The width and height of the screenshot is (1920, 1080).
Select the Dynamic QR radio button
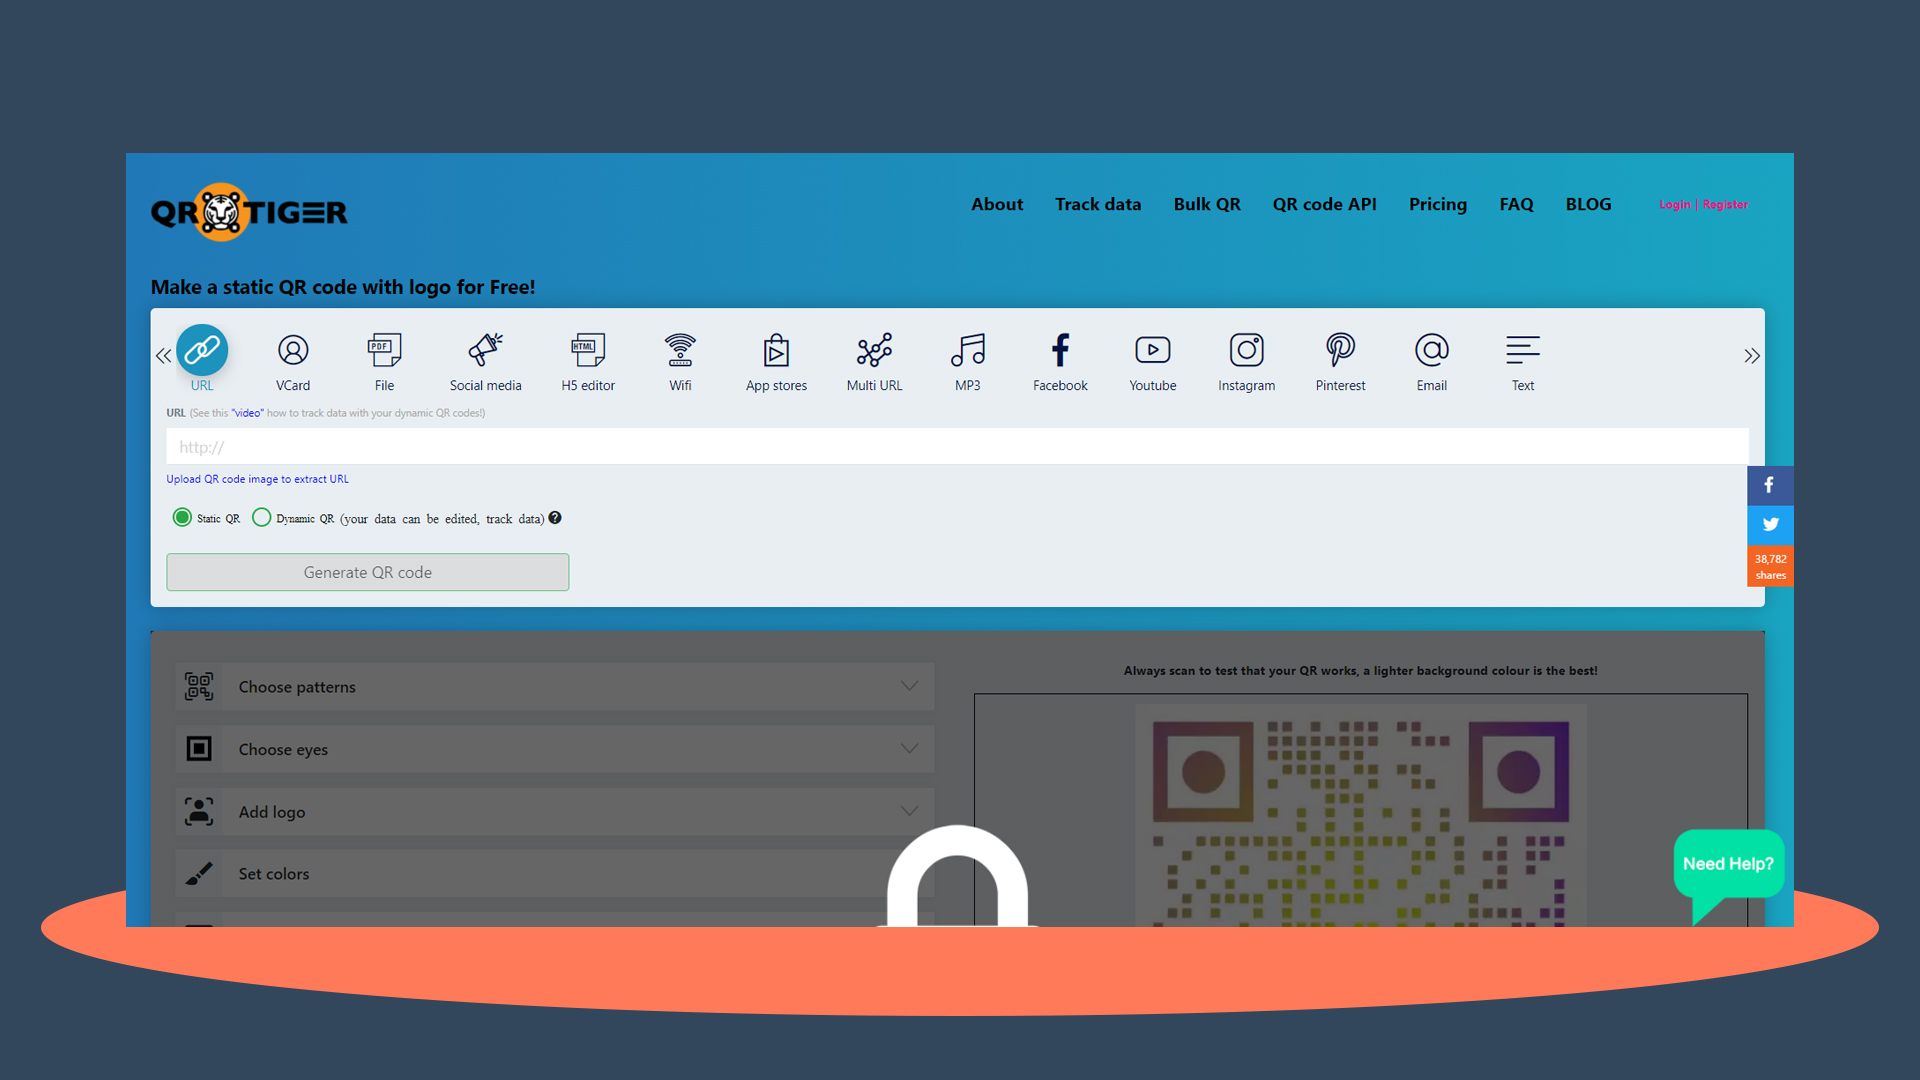pos(261,518)
